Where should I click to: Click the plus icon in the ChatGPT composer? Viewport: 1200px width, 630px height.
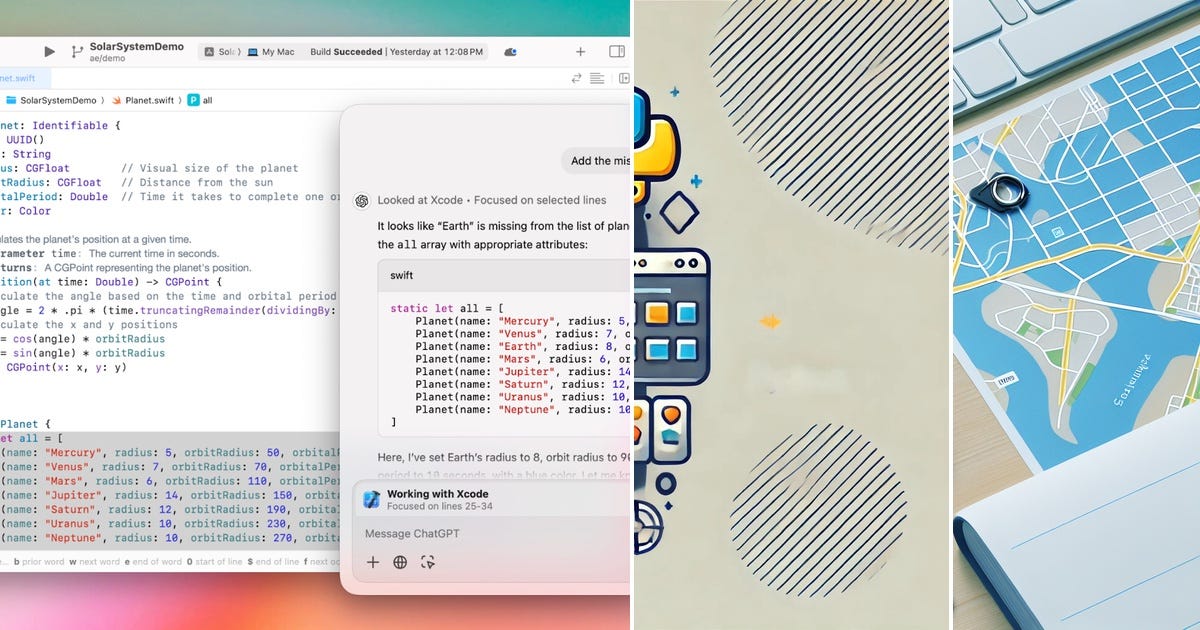coord(372,563)
